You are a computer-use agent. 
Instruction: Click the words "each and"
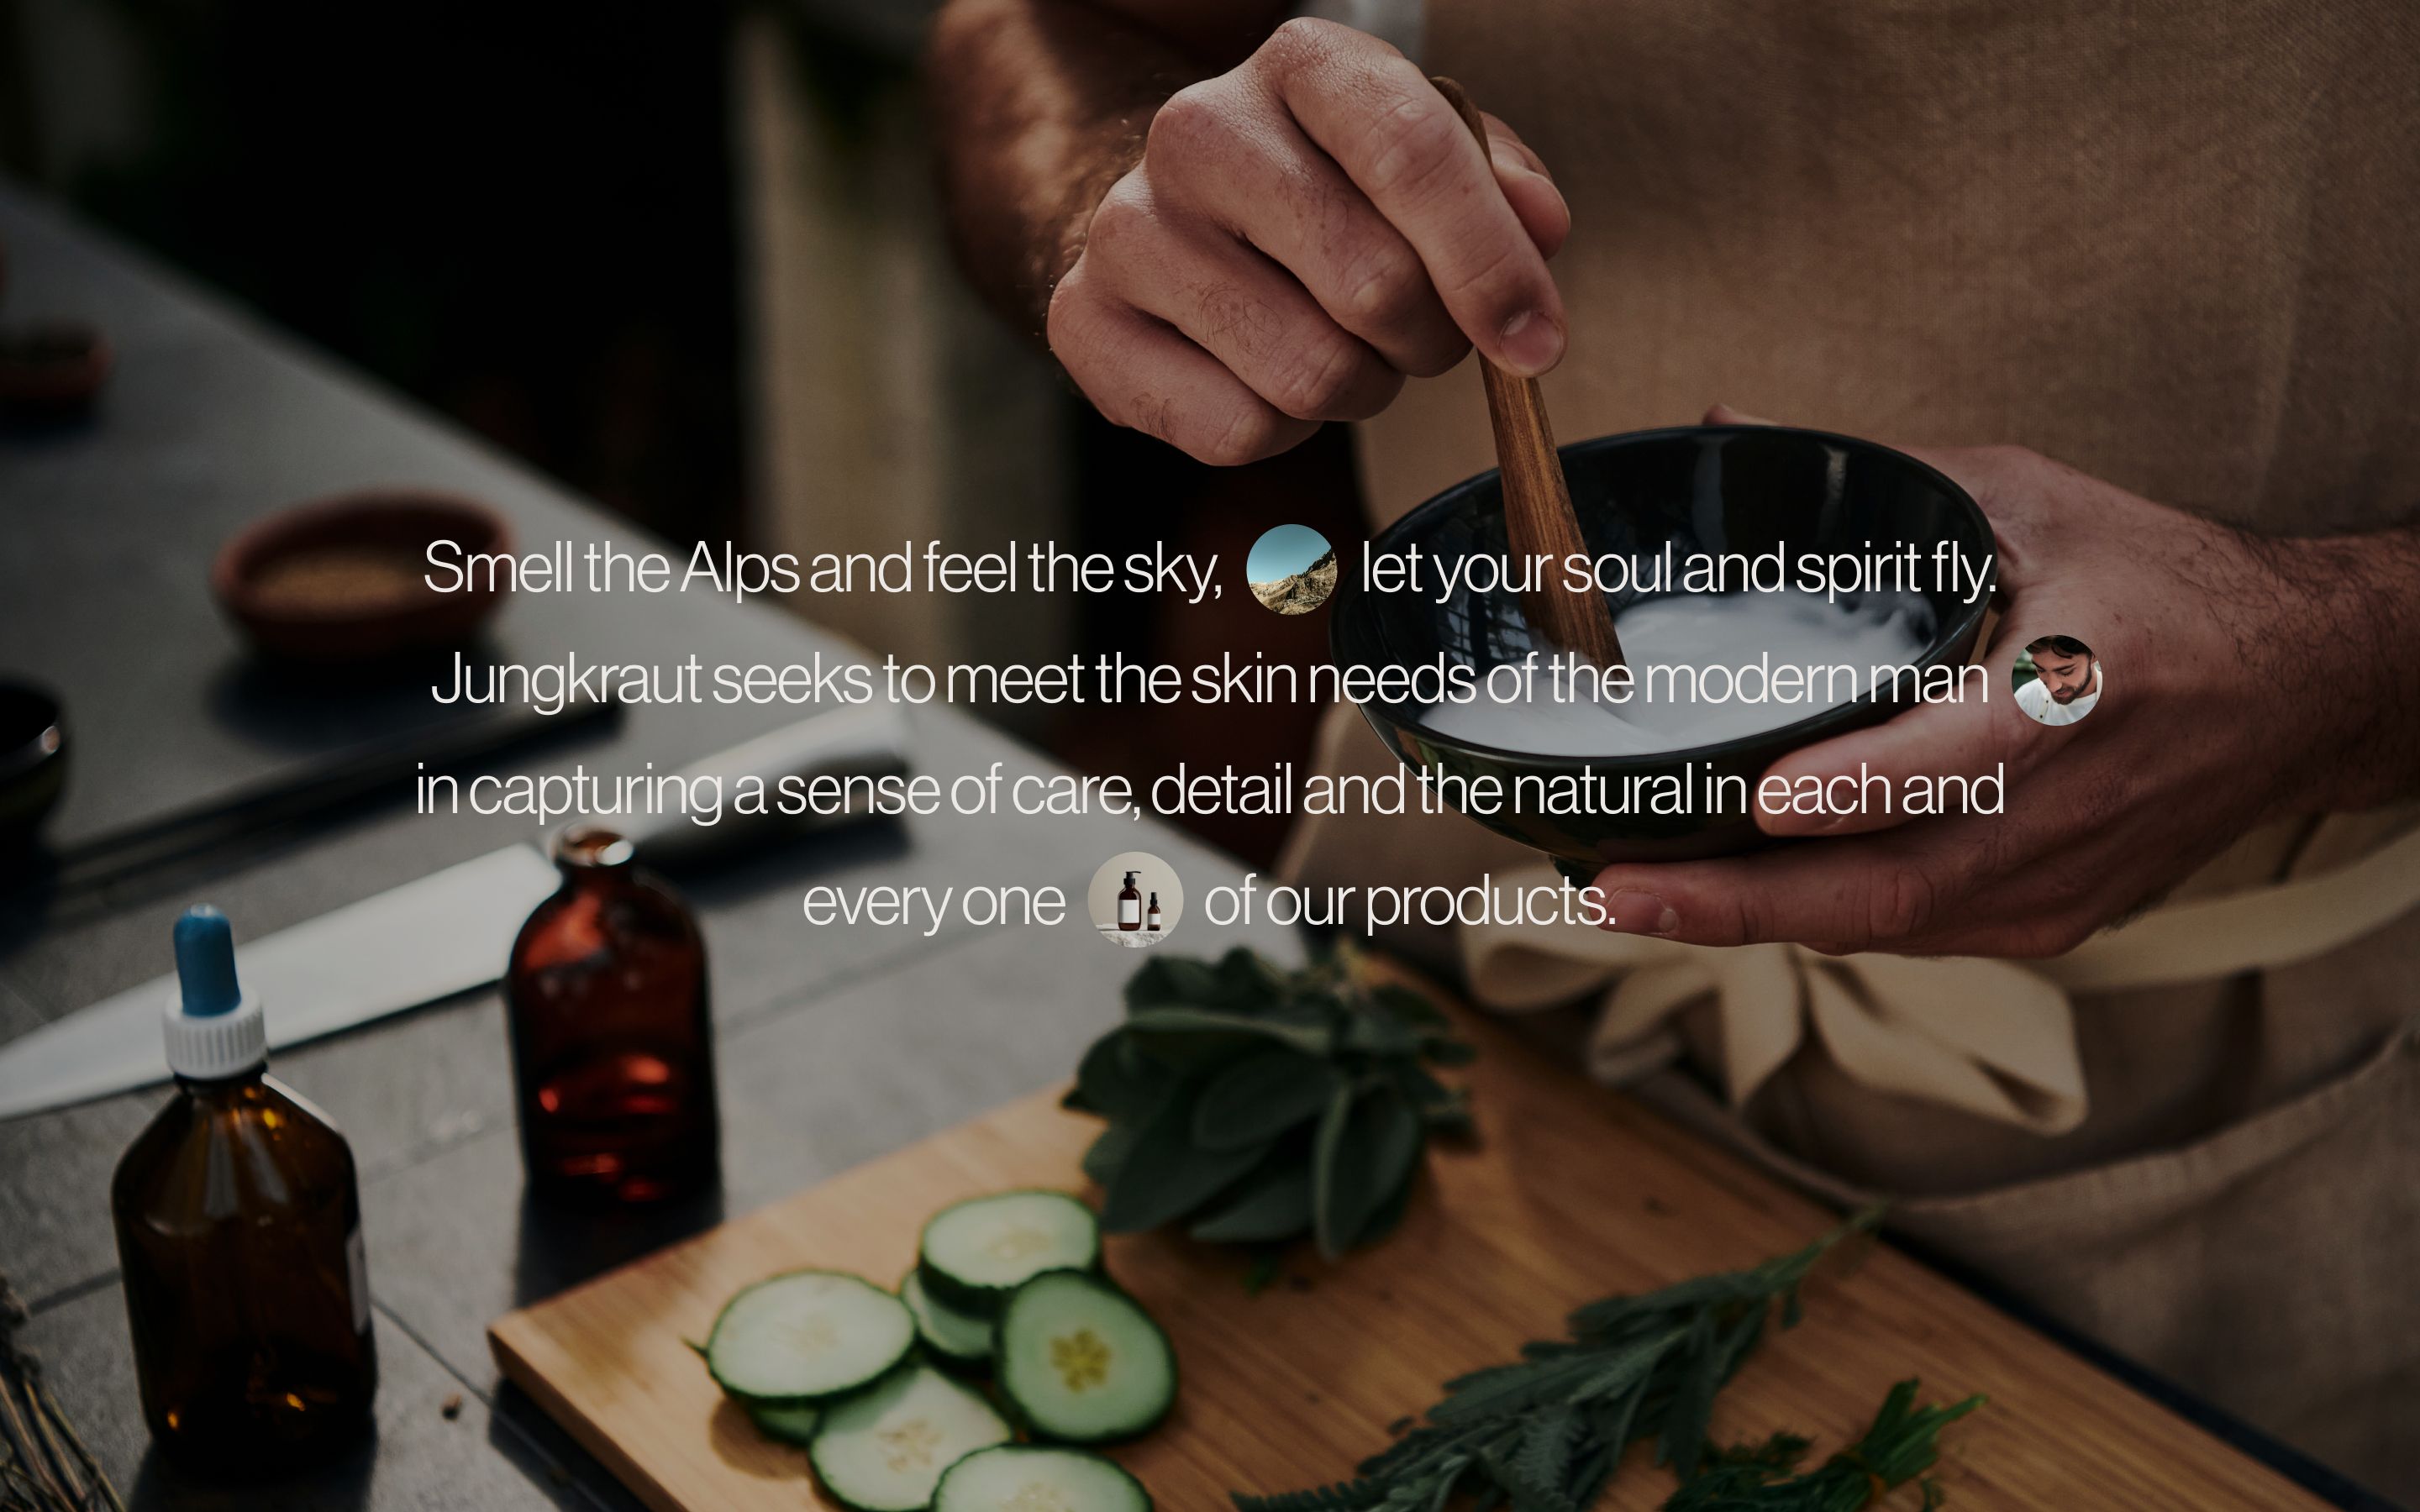click(1880, 789)
